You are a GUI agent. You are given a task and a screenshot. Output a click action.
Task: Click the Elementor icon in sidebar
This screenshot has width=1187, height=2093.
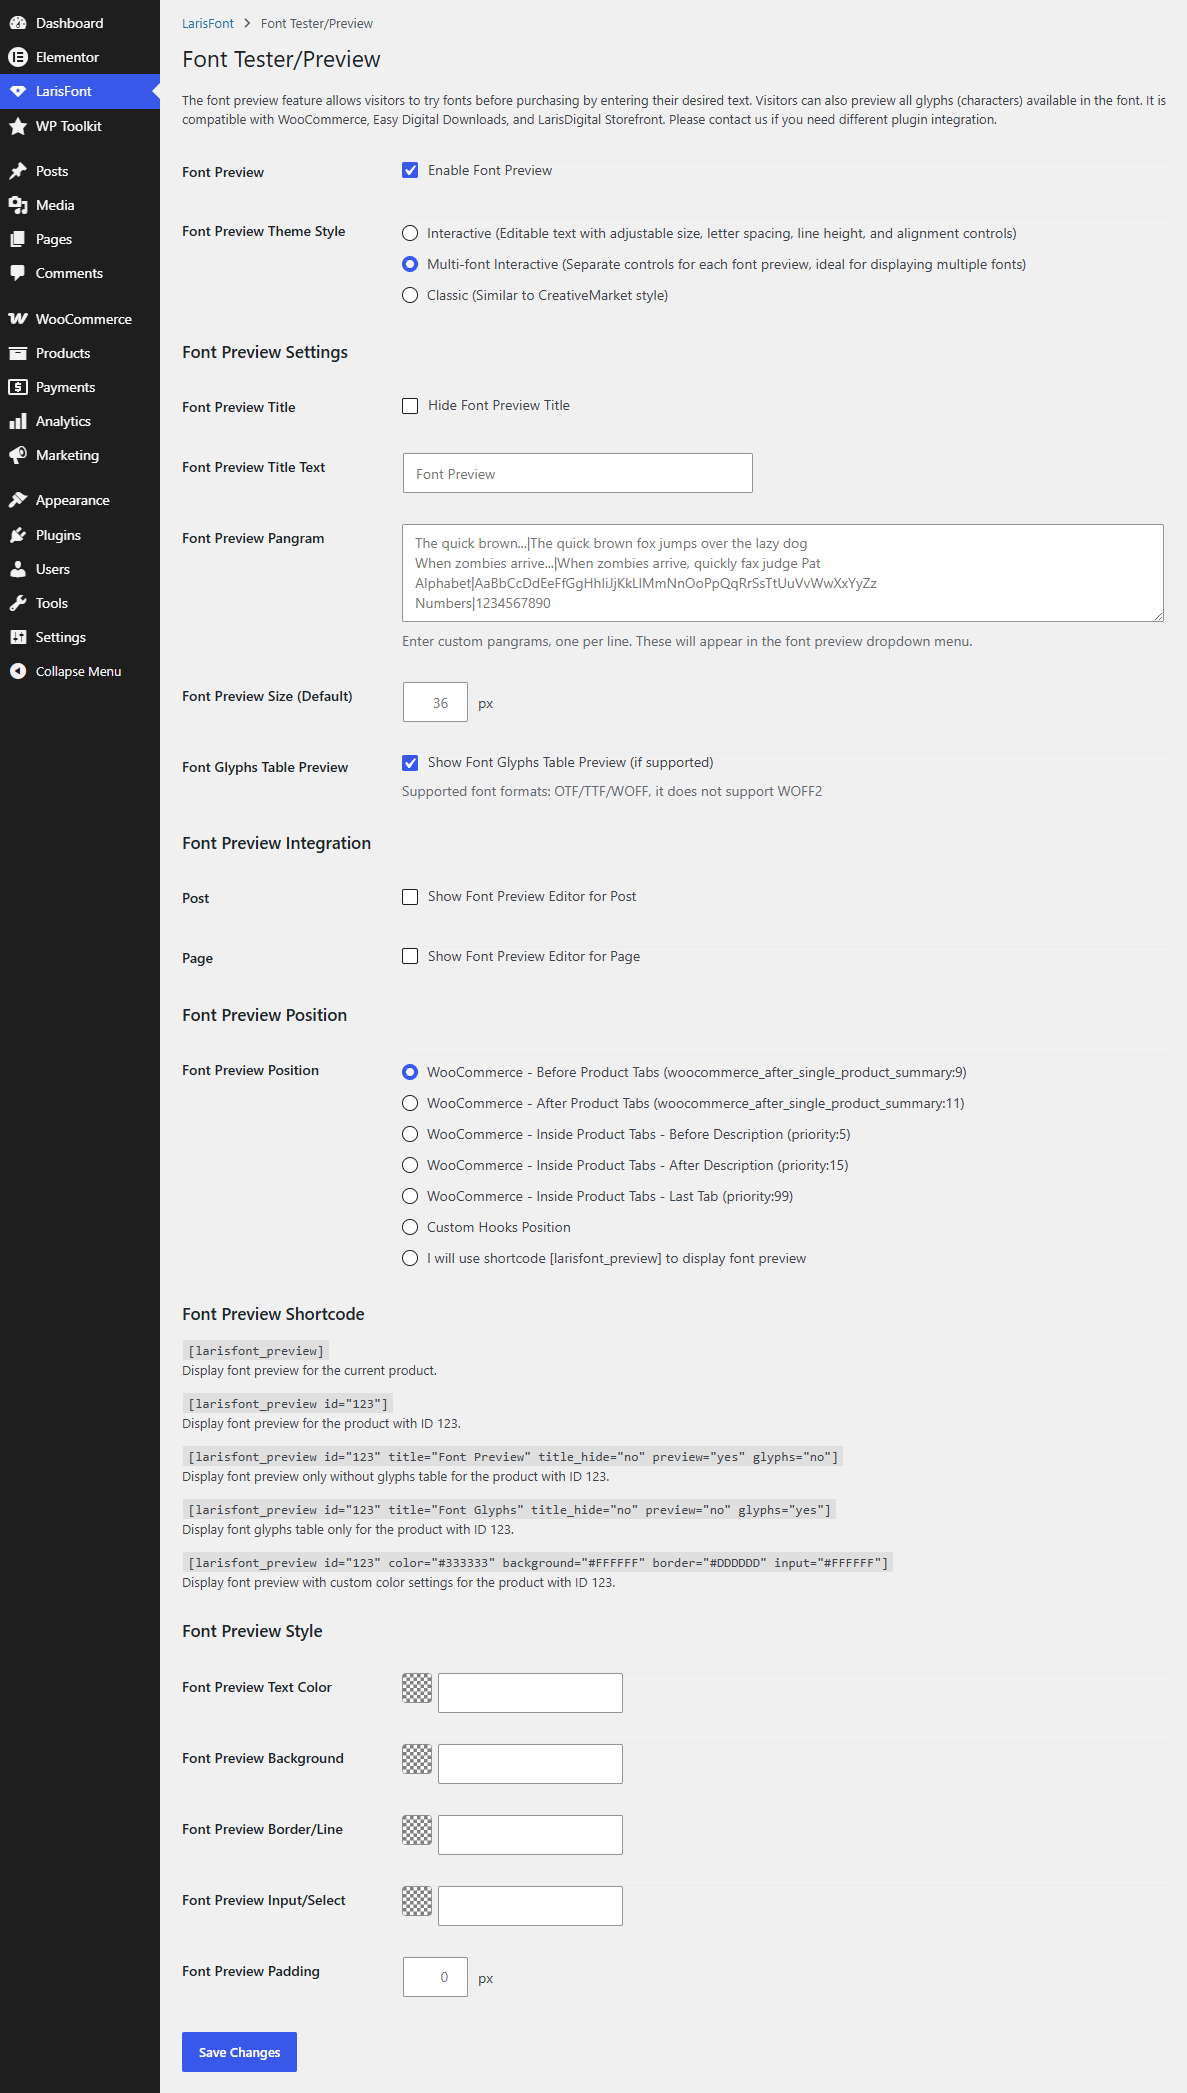pos(18,57)
